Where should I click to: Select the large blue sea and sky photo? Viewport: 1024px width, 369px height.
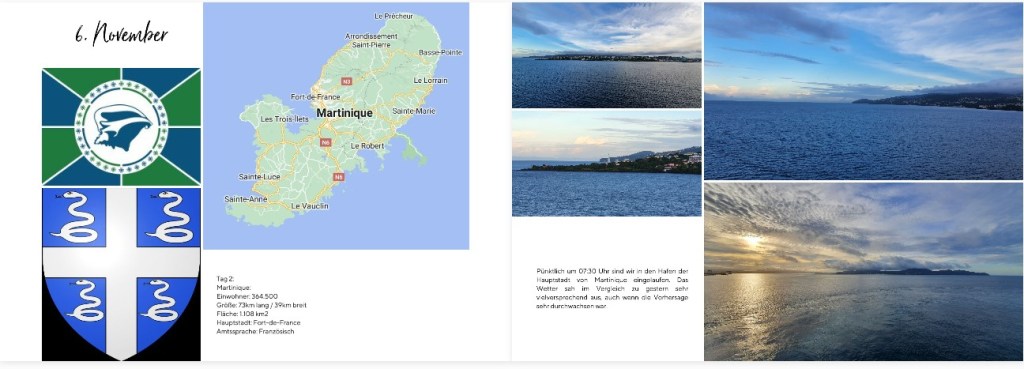pyautogui.click(x=863, y=91)
